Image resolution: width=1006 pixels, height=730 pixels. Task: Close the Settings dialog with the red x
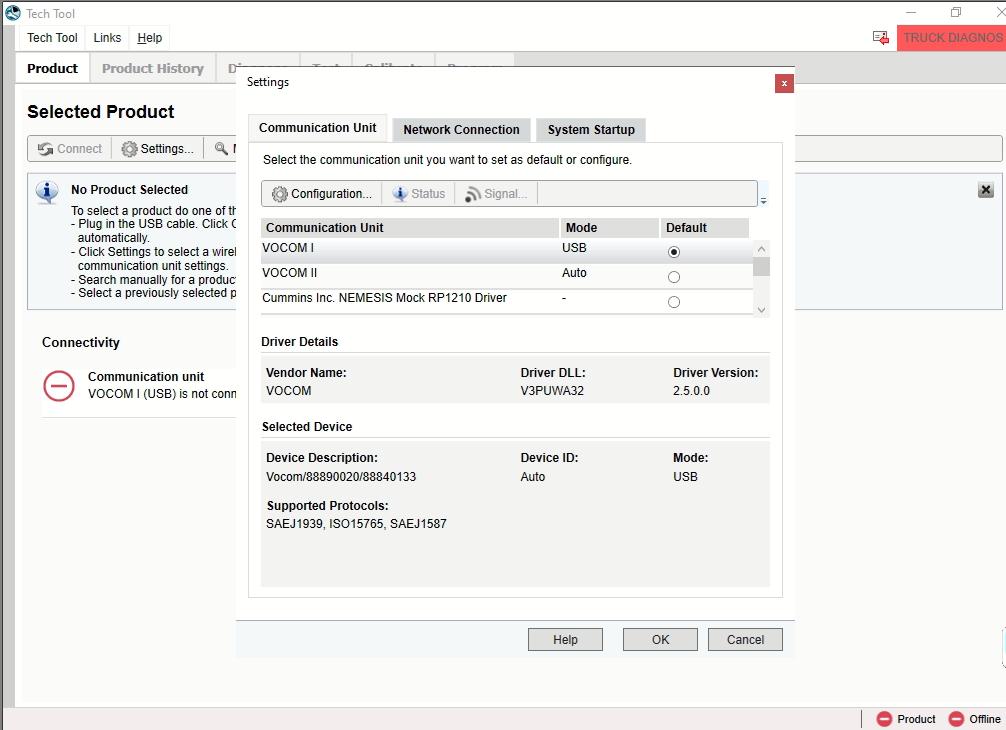tap(784, 83)
